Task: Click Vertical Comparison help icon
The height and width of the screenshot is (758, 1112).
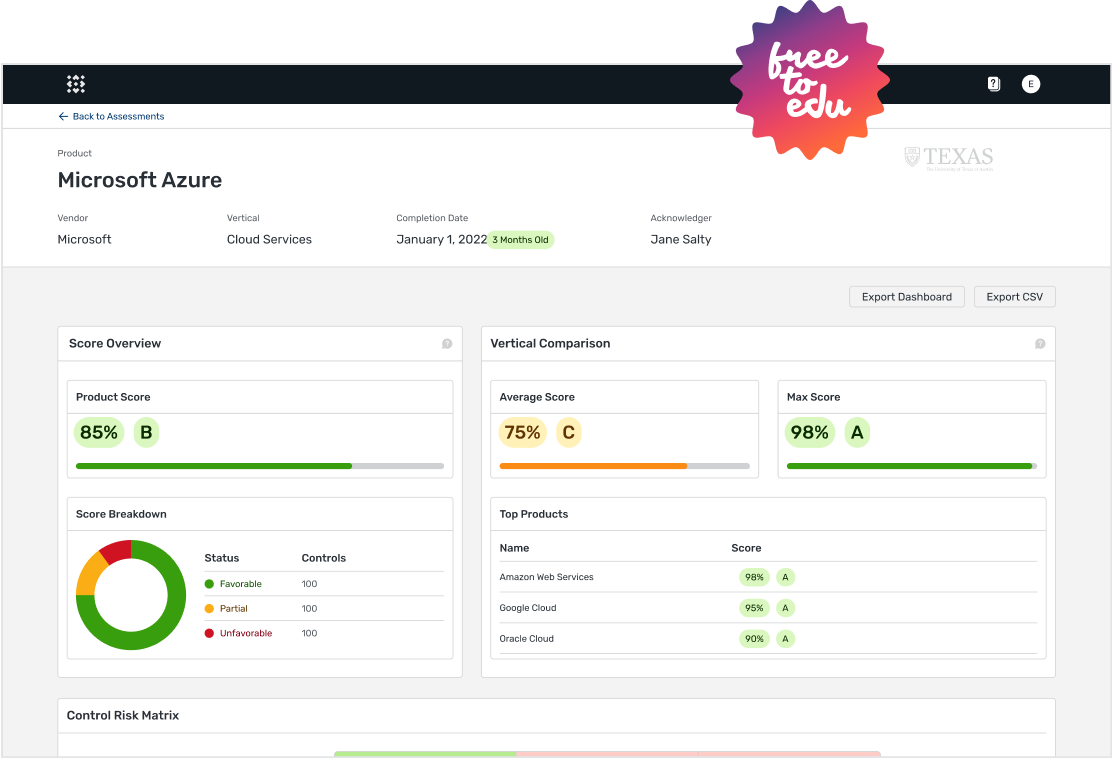Action: pos(1040,344)
